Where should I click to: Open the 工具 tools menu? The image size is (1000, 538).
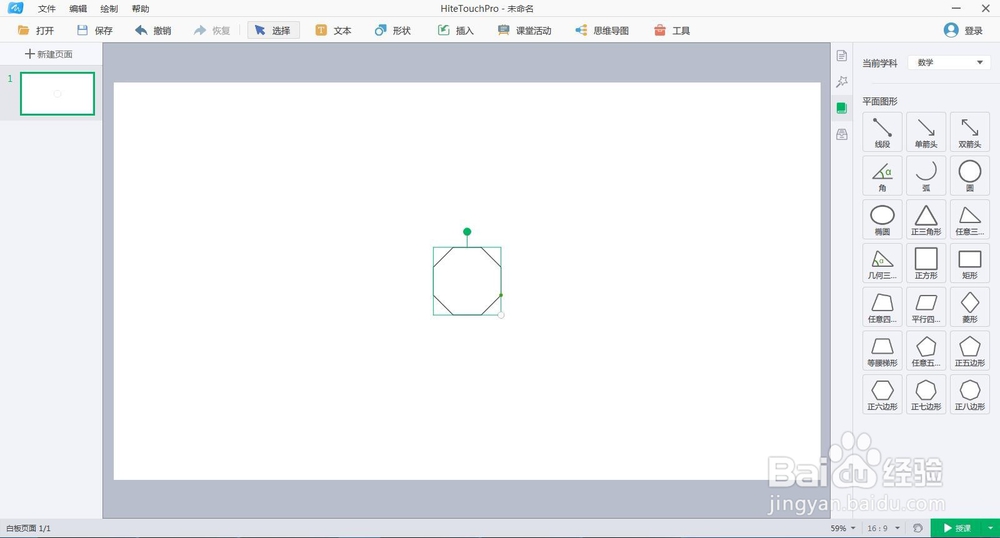pyautogui.click(x=672, y=31)
